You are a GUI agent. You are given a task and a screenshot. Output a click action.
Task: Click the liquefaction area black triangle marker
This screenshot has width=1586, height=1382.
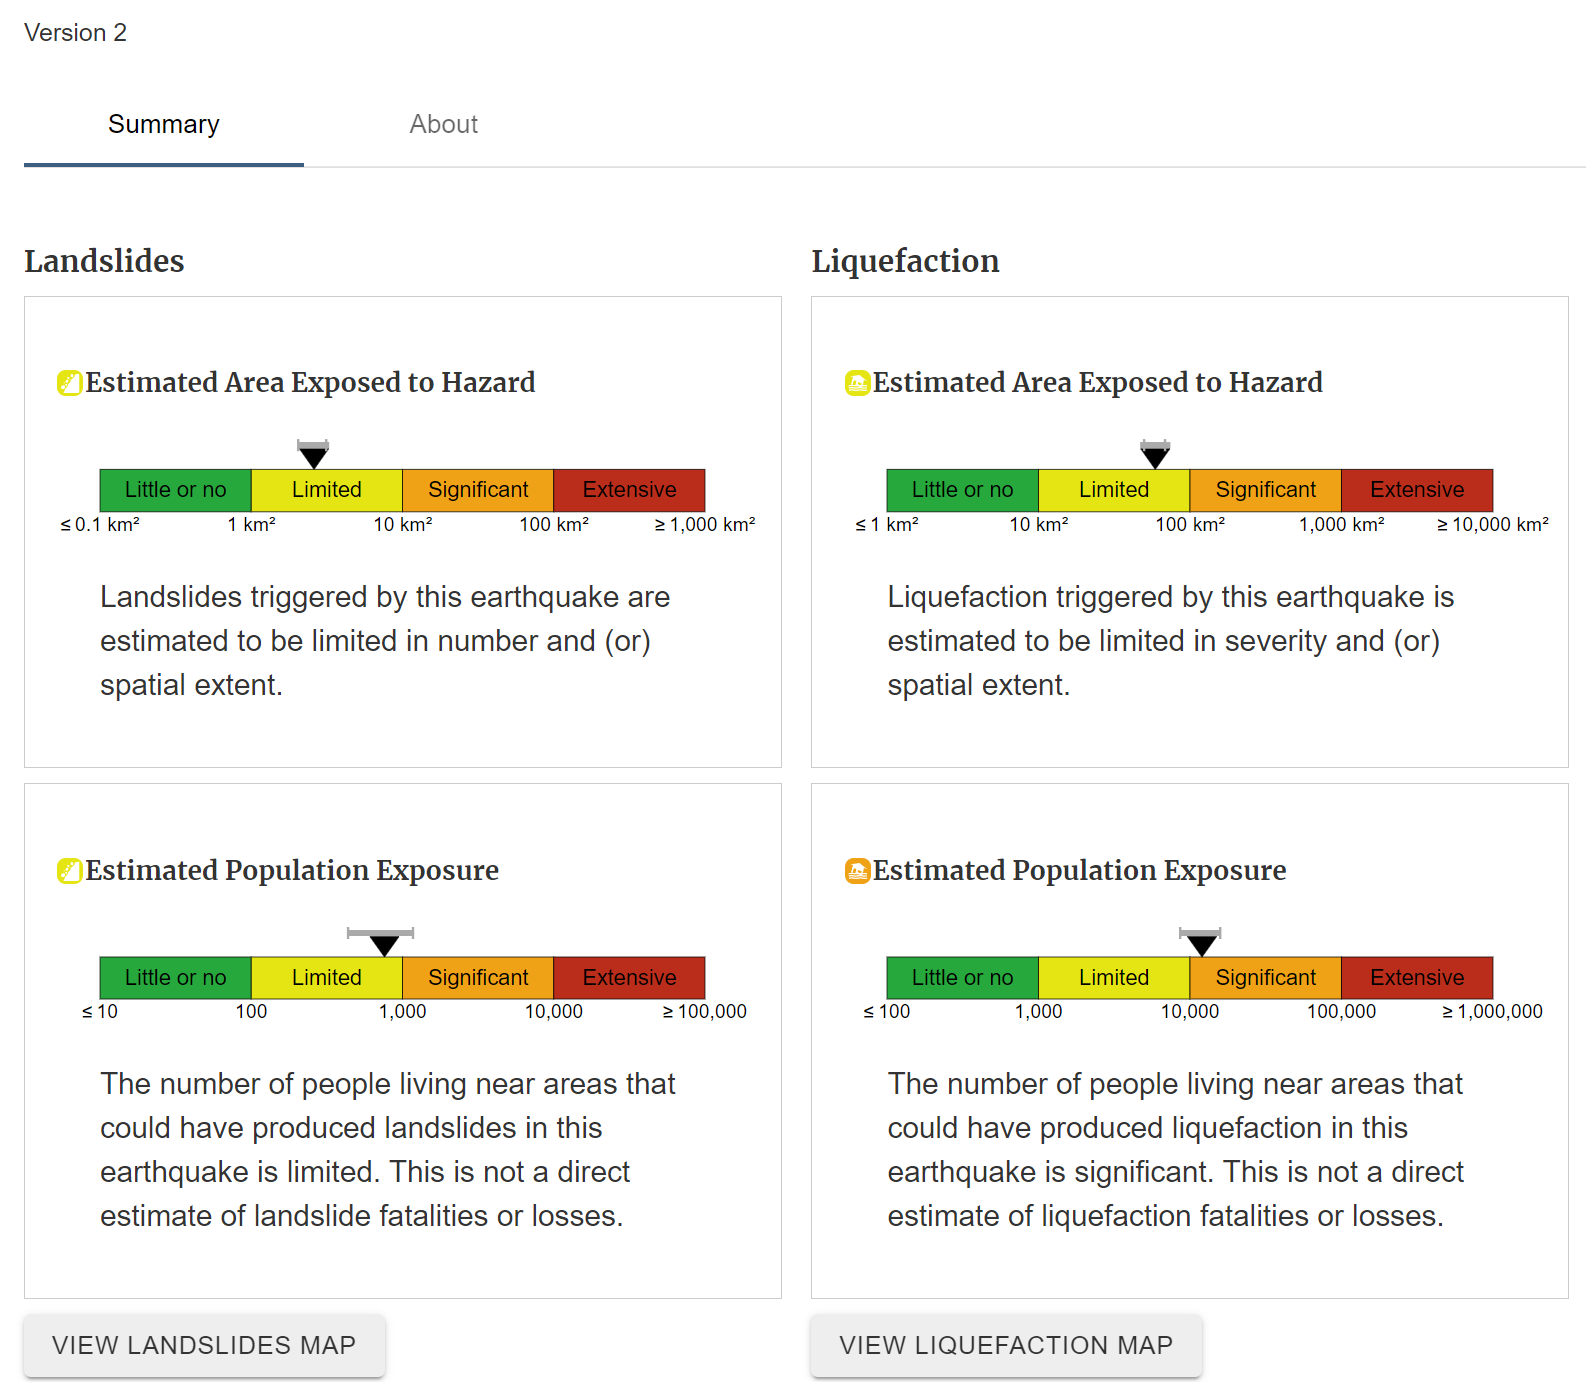coord(1155,457)
